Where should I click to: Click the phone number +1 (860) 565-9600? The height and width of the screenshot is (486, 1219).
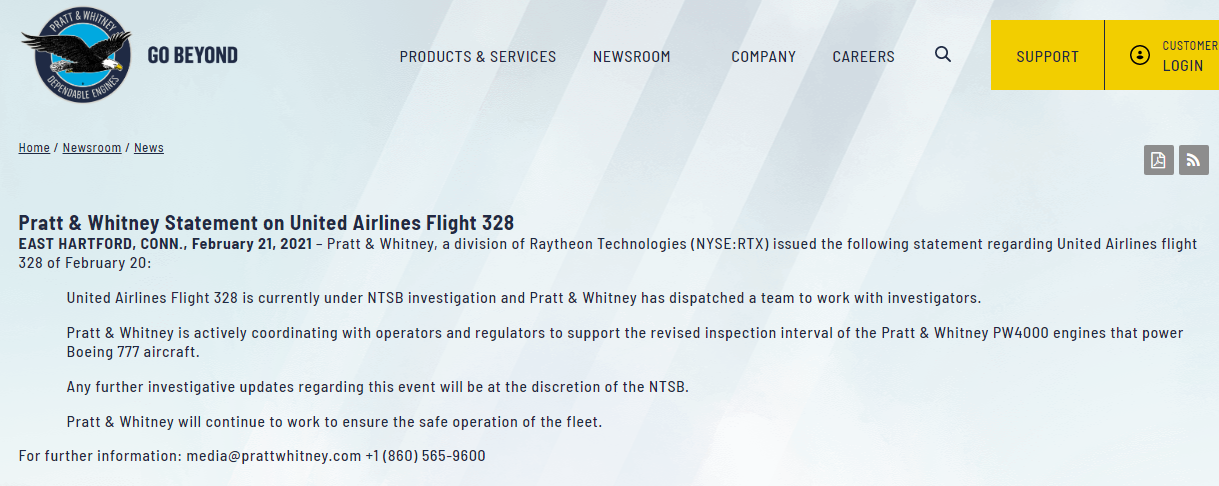(x=425, y=456)
